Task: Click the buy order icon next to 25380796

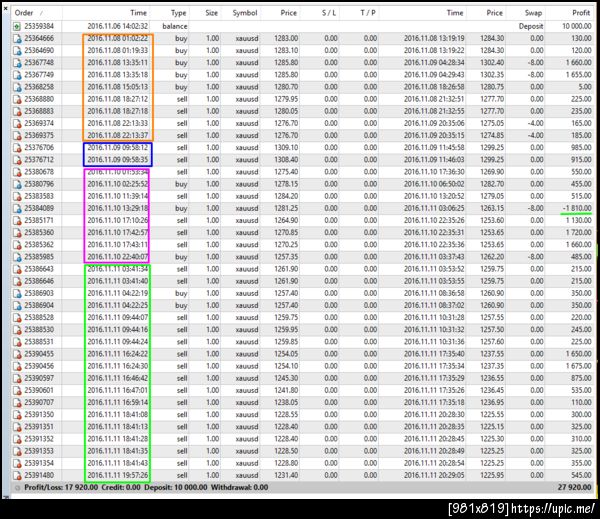Action: [17, 184]
